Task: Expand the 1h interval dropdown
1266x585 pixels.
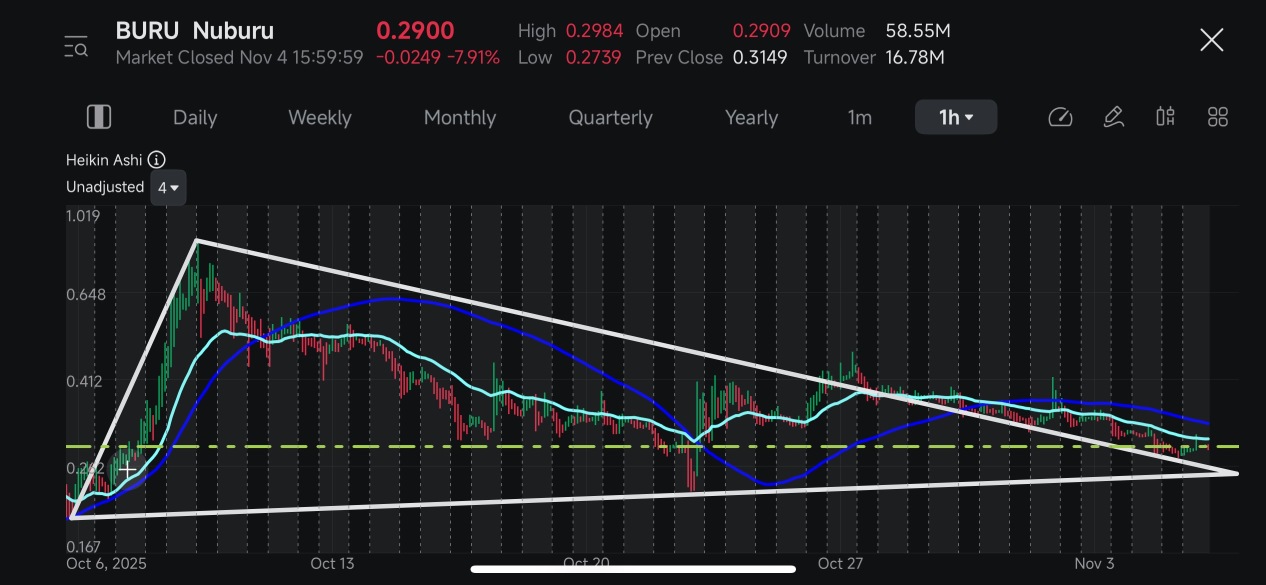Action: (955, 117)
